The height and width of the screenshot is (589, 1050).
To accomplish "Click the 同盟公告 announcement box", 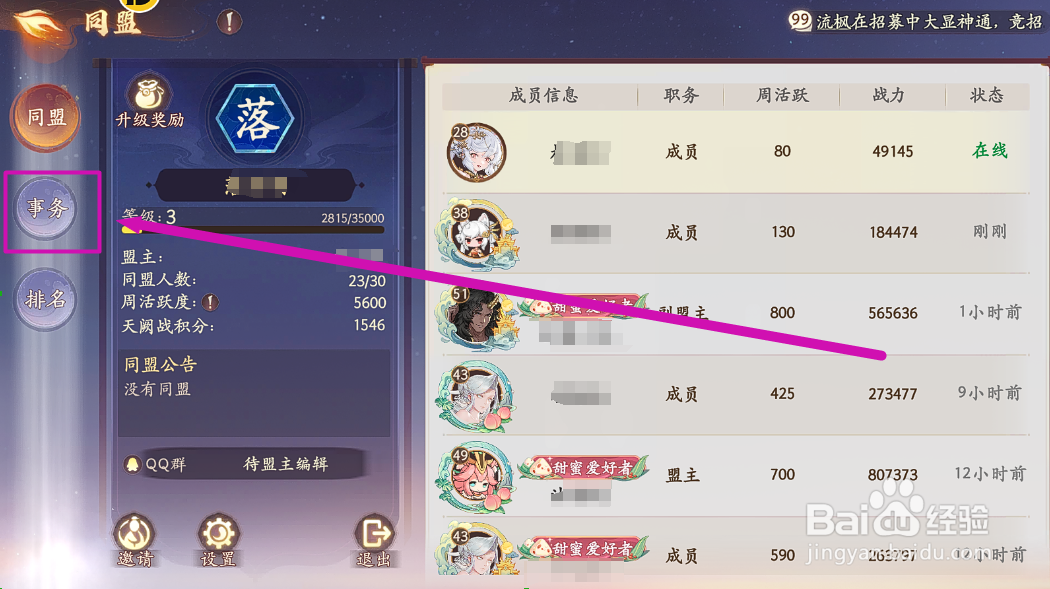I will click(x=254, y=393).
